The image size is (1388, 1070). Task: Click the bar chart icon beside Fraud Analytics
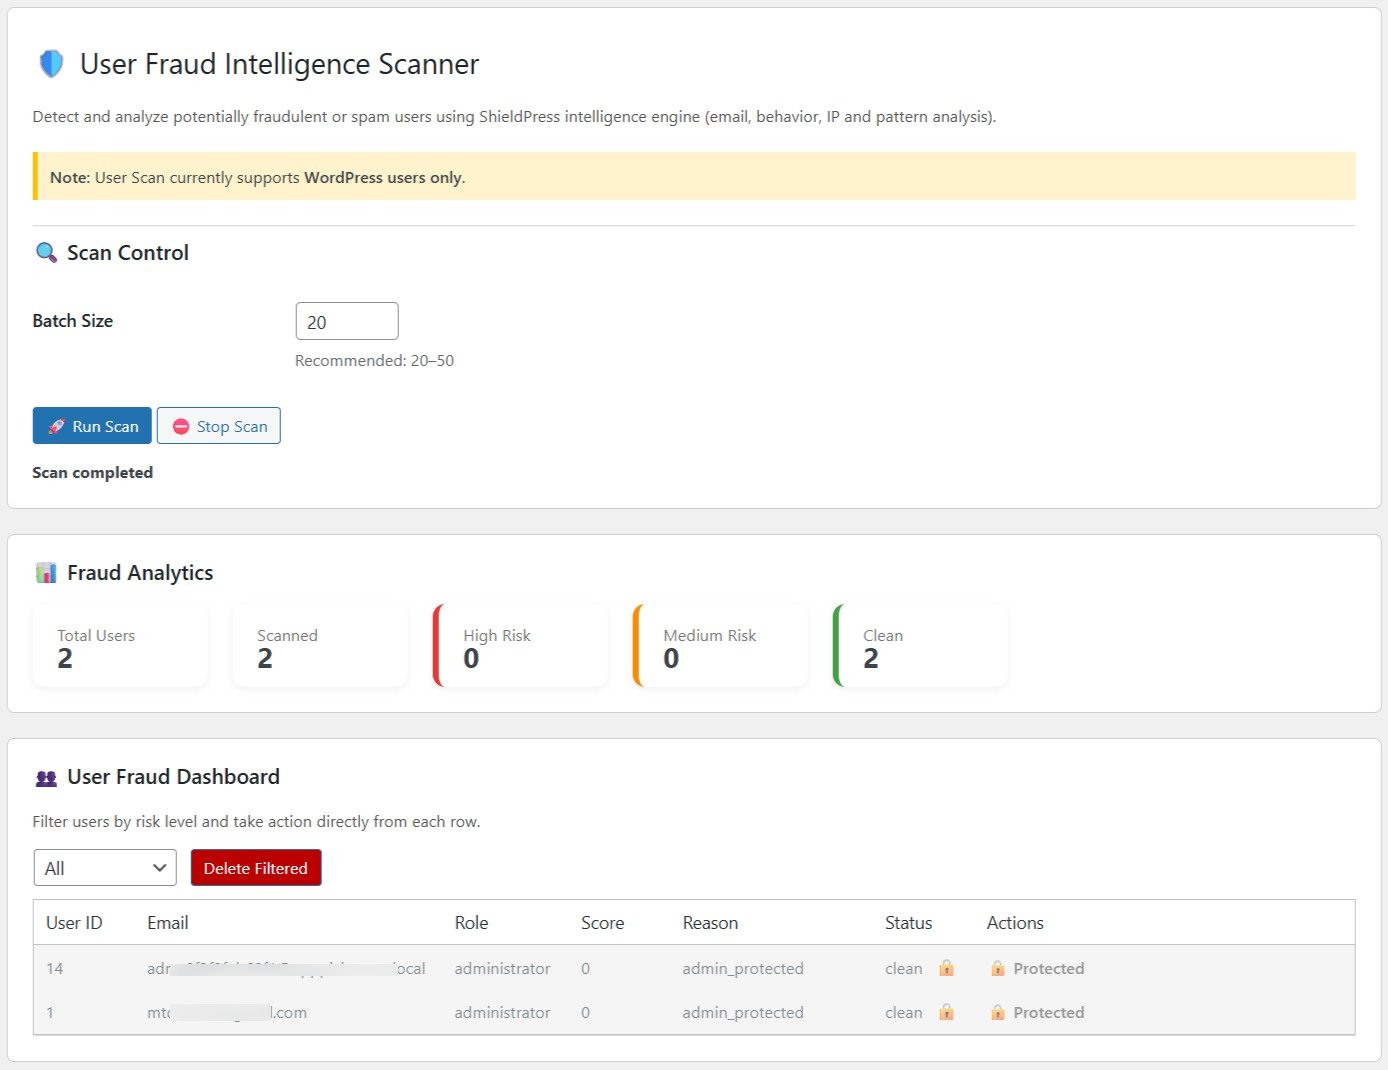45,572
